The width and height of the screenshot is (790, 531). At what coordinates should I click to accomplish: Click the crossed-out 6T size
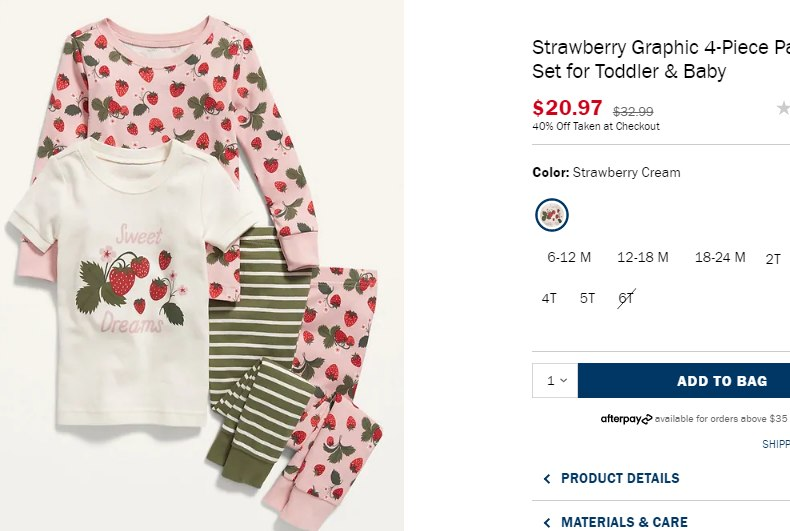[x=627, y=298]
